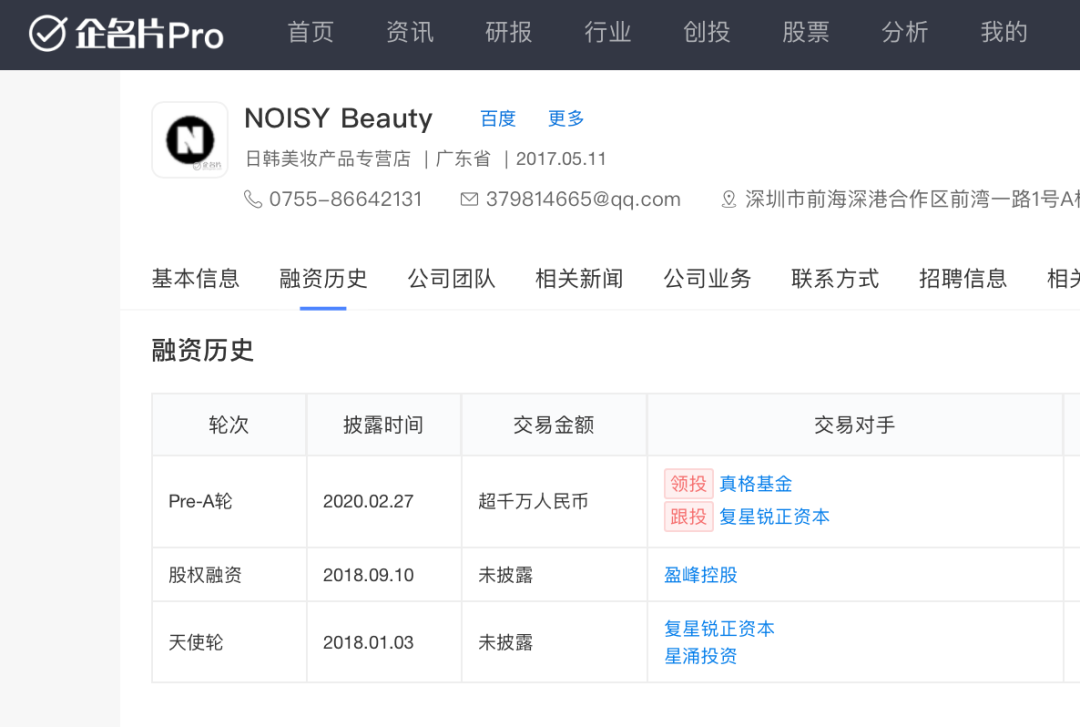Click the phone icon beside 0755-86642131

(x=253, y=199)
